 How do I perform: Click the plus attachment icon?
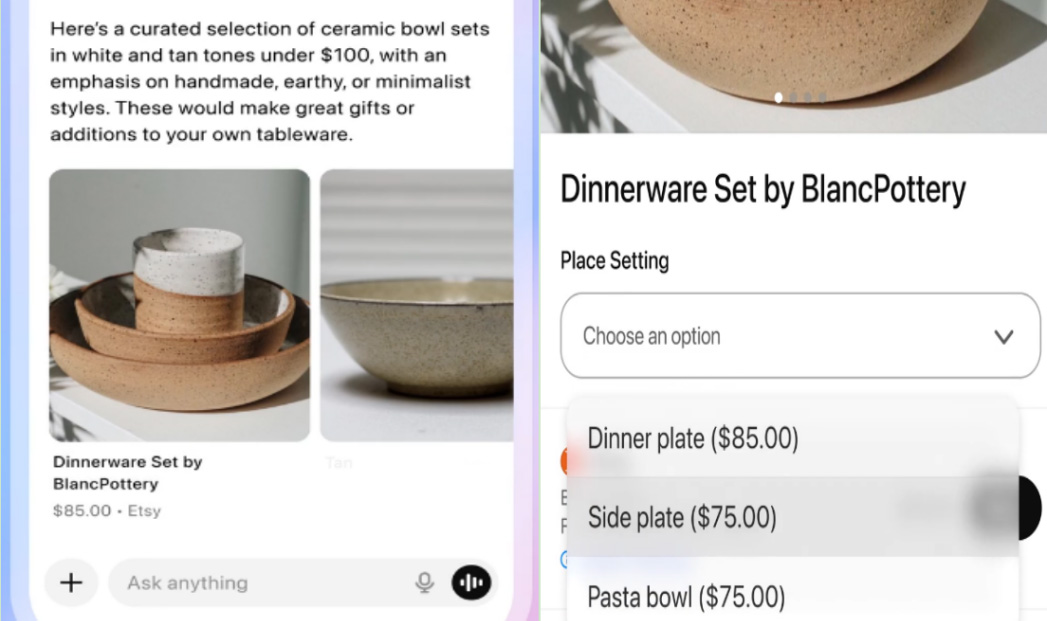[71, 583]
